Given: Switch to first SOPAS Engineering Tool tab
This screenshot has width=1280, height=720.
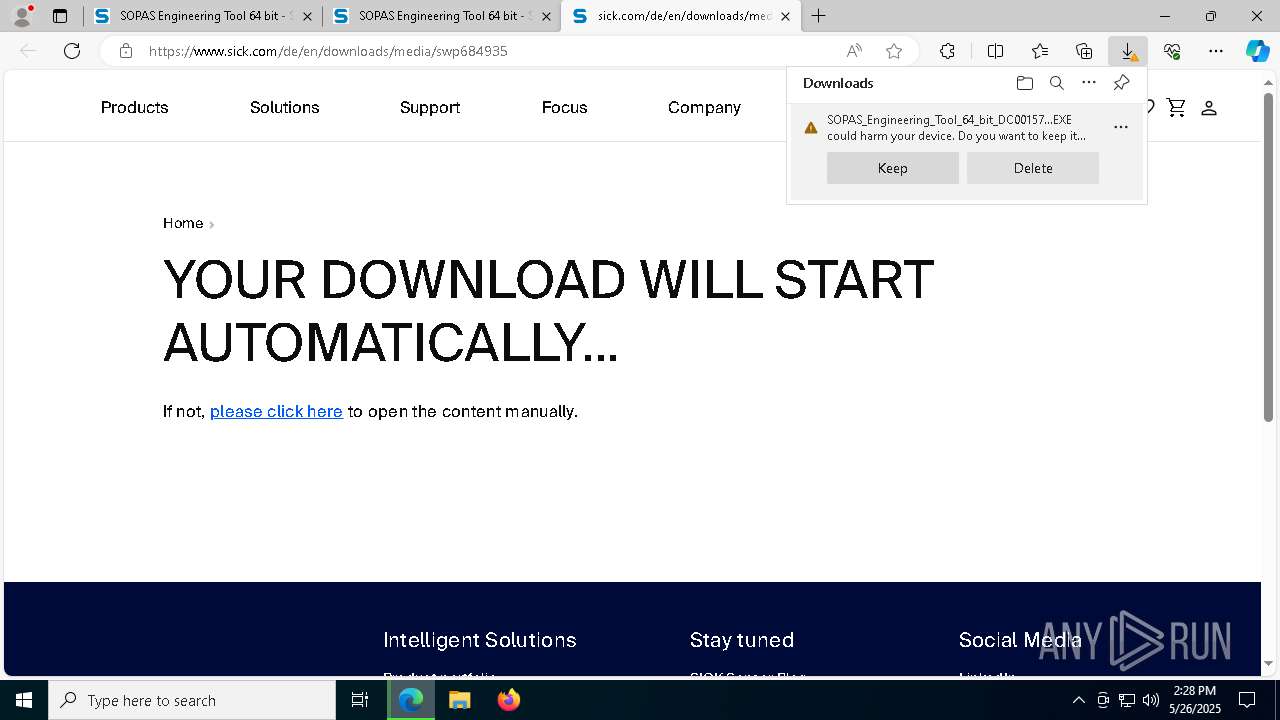Looking at the screenshot, I should 203,16.
